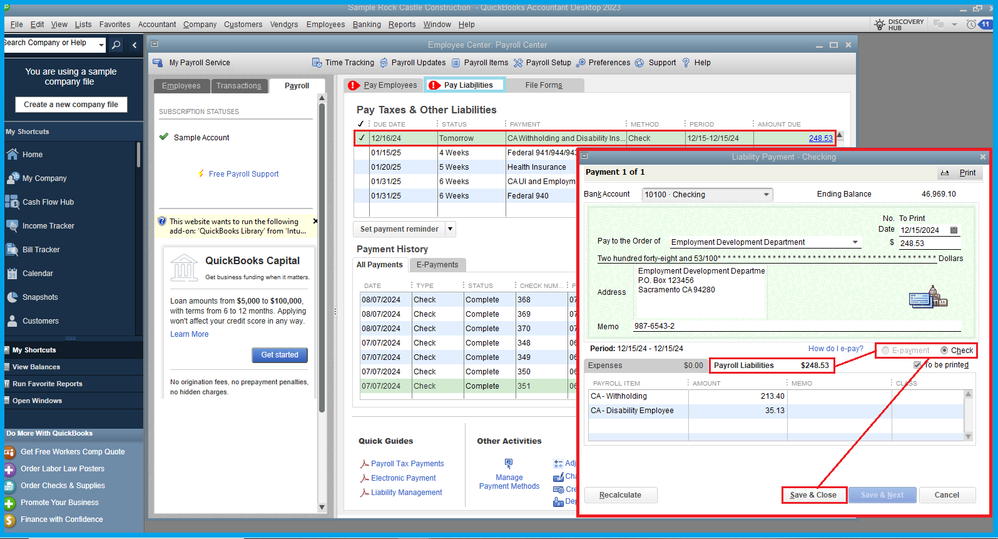Click the Save & Close button

tap(813, 495)
